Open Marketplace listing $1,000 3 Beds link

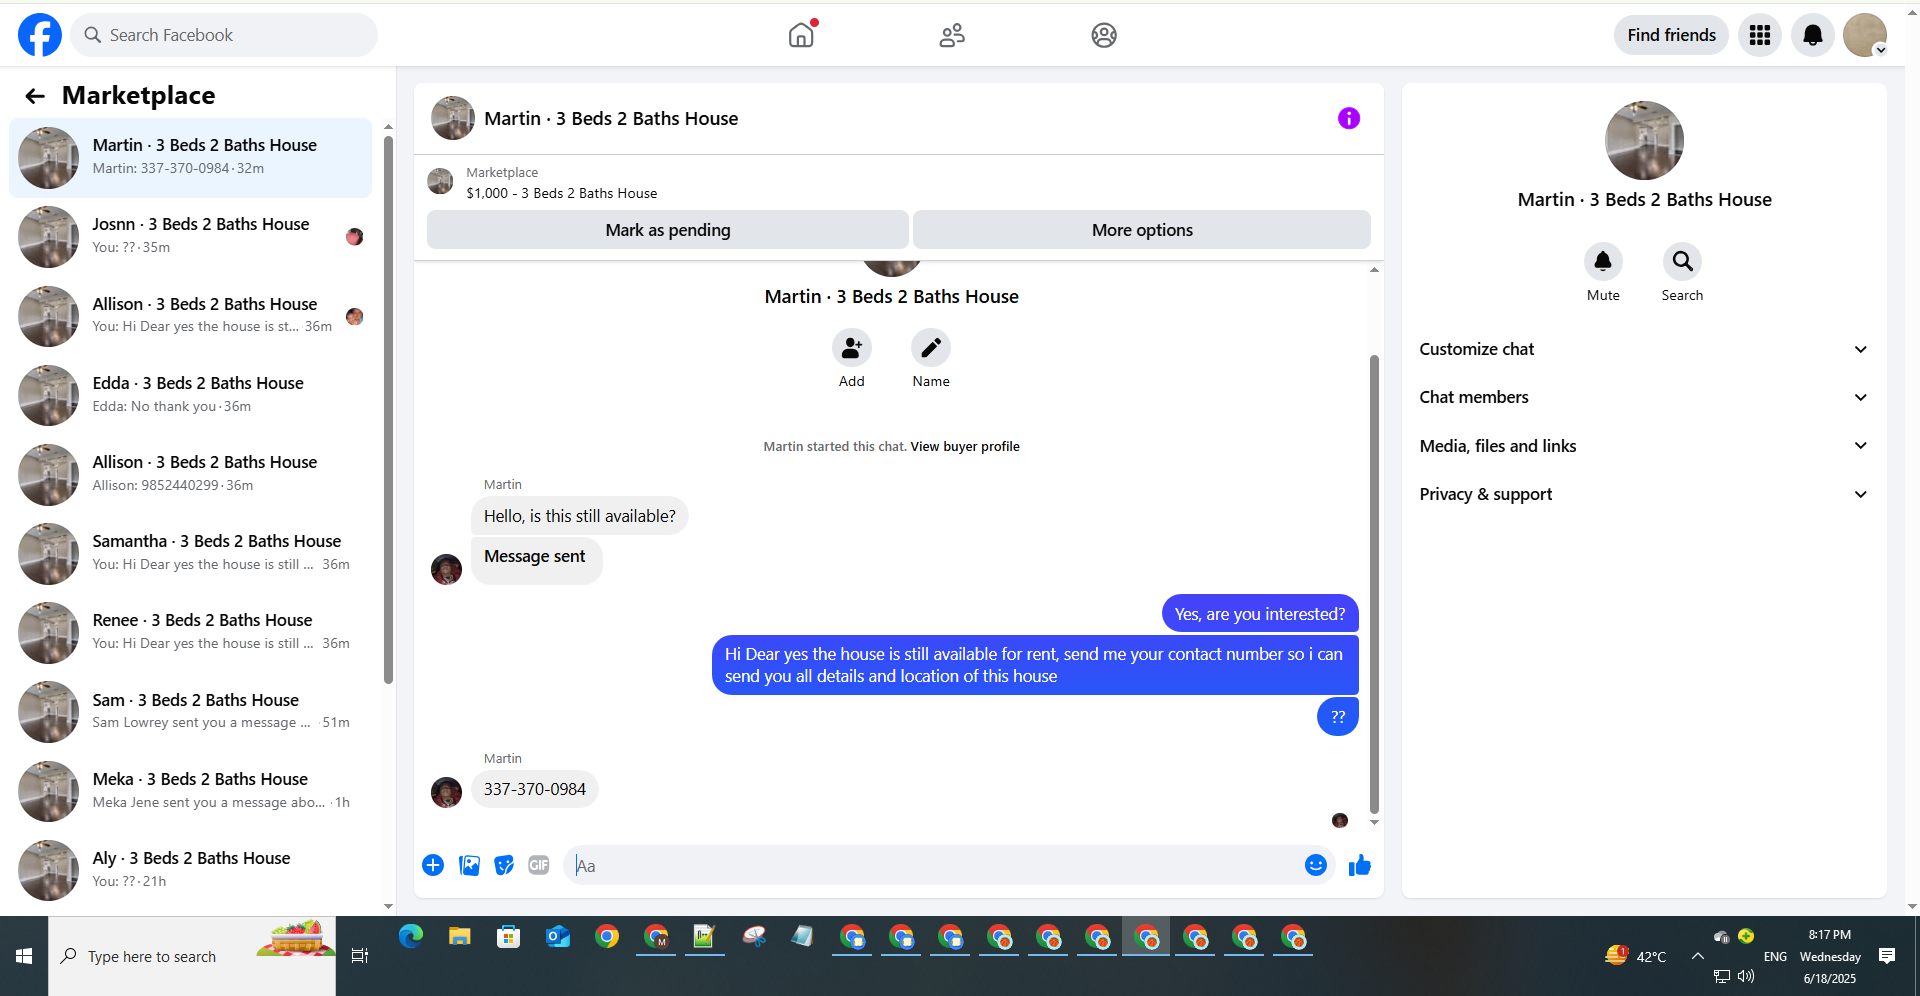point(562,193)
